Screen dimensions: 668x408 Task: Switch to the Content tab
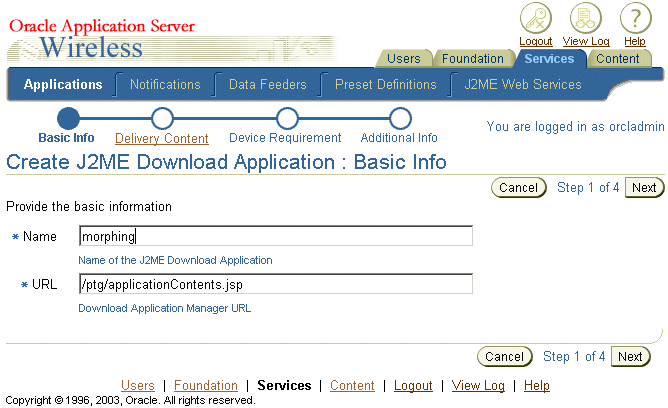[x=618, y=58]
